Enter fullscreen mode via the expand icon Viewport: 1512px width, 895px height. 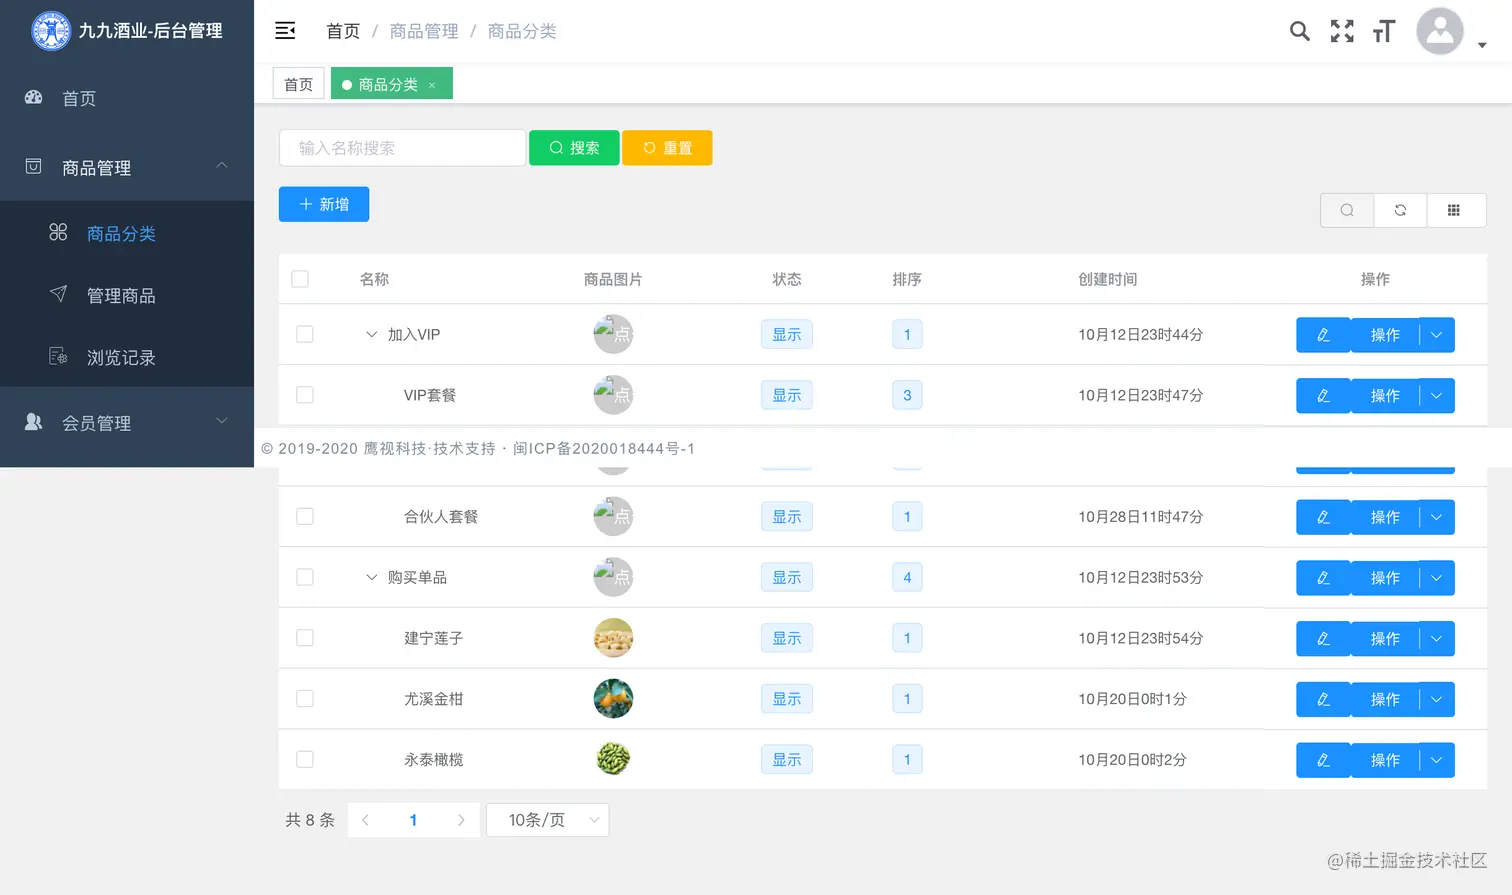coord(1341,31)
